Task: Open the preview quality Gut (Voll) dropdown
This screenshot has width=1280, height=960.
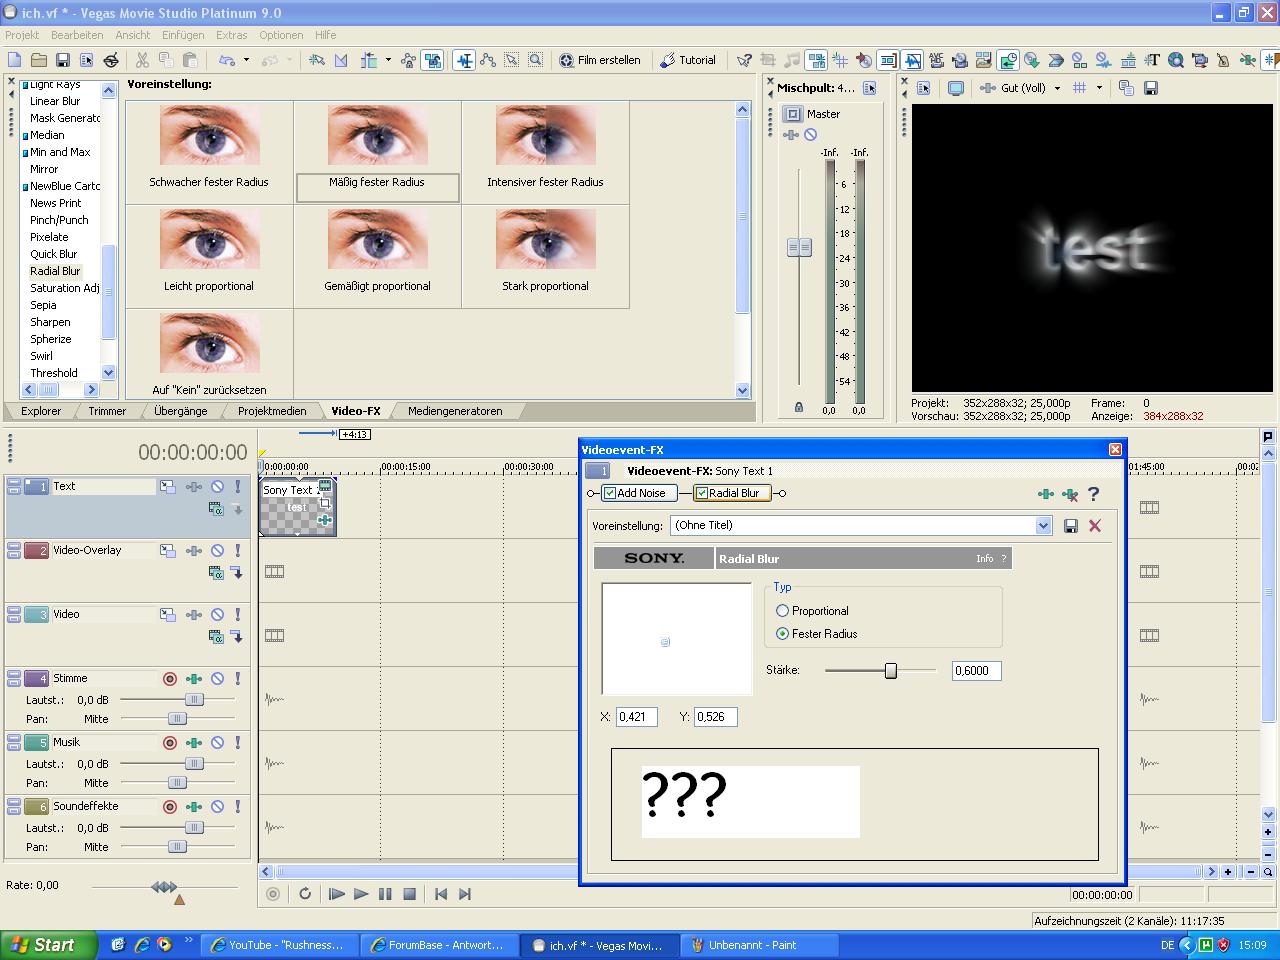Action: [1057, 88]
